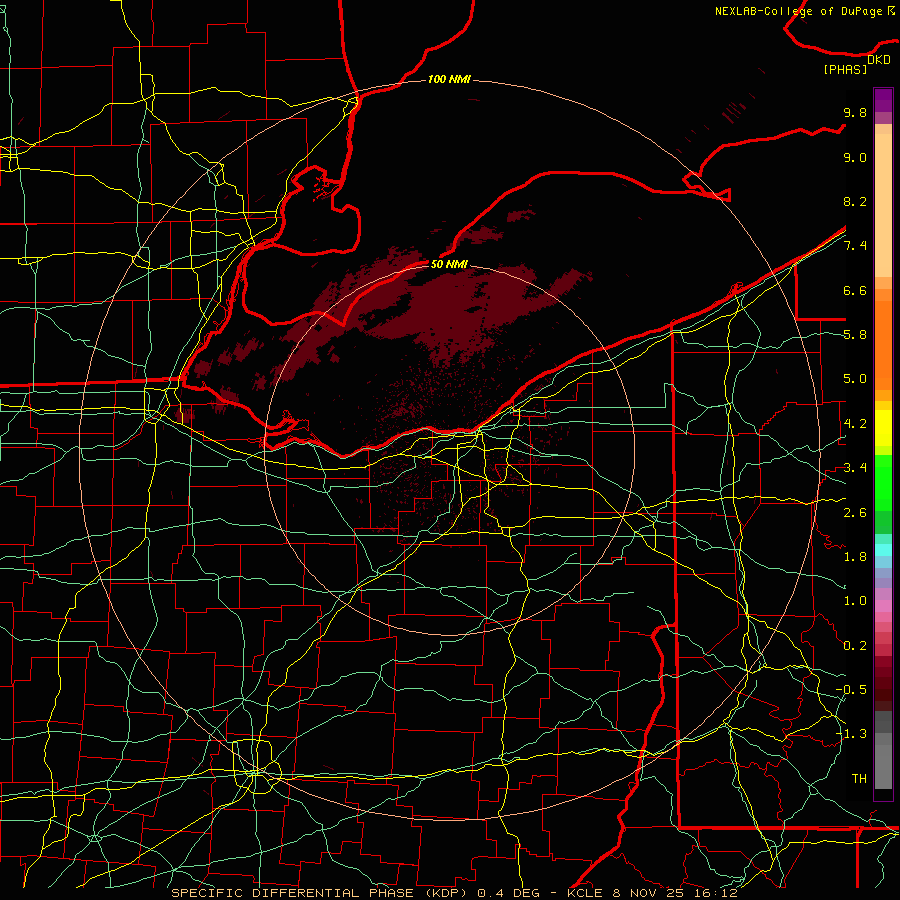900x900 pixels.
Task: Select the 2.6 value on color scale
Action: pos(855,512)
